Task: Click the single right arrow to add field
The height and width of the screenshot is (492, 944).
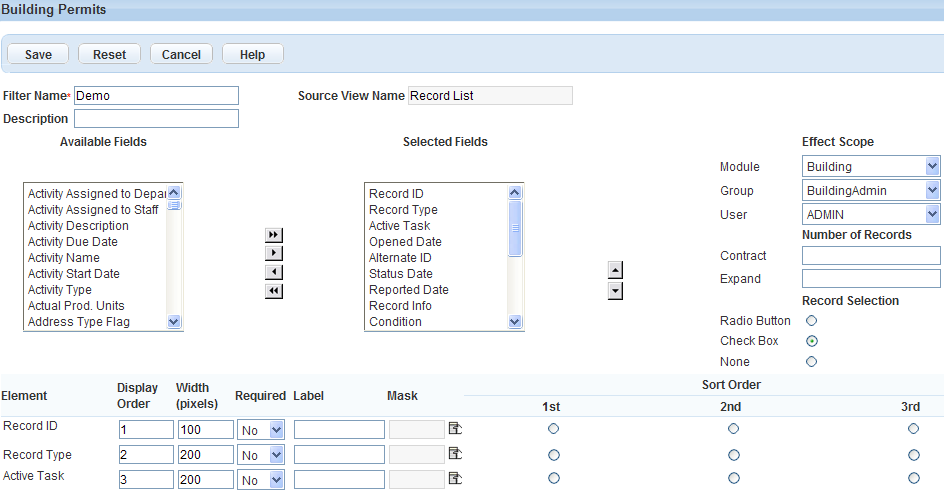Action: pyautogui.click(x=274, y=253)
